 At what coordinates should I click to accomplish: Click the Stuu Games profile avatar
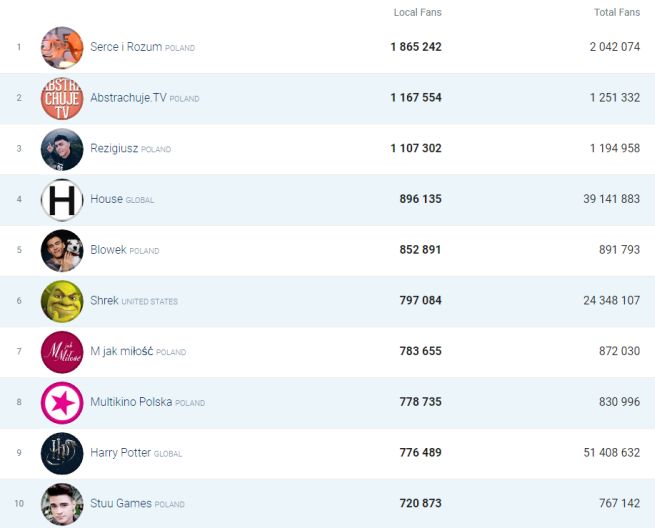click(62, 504)
